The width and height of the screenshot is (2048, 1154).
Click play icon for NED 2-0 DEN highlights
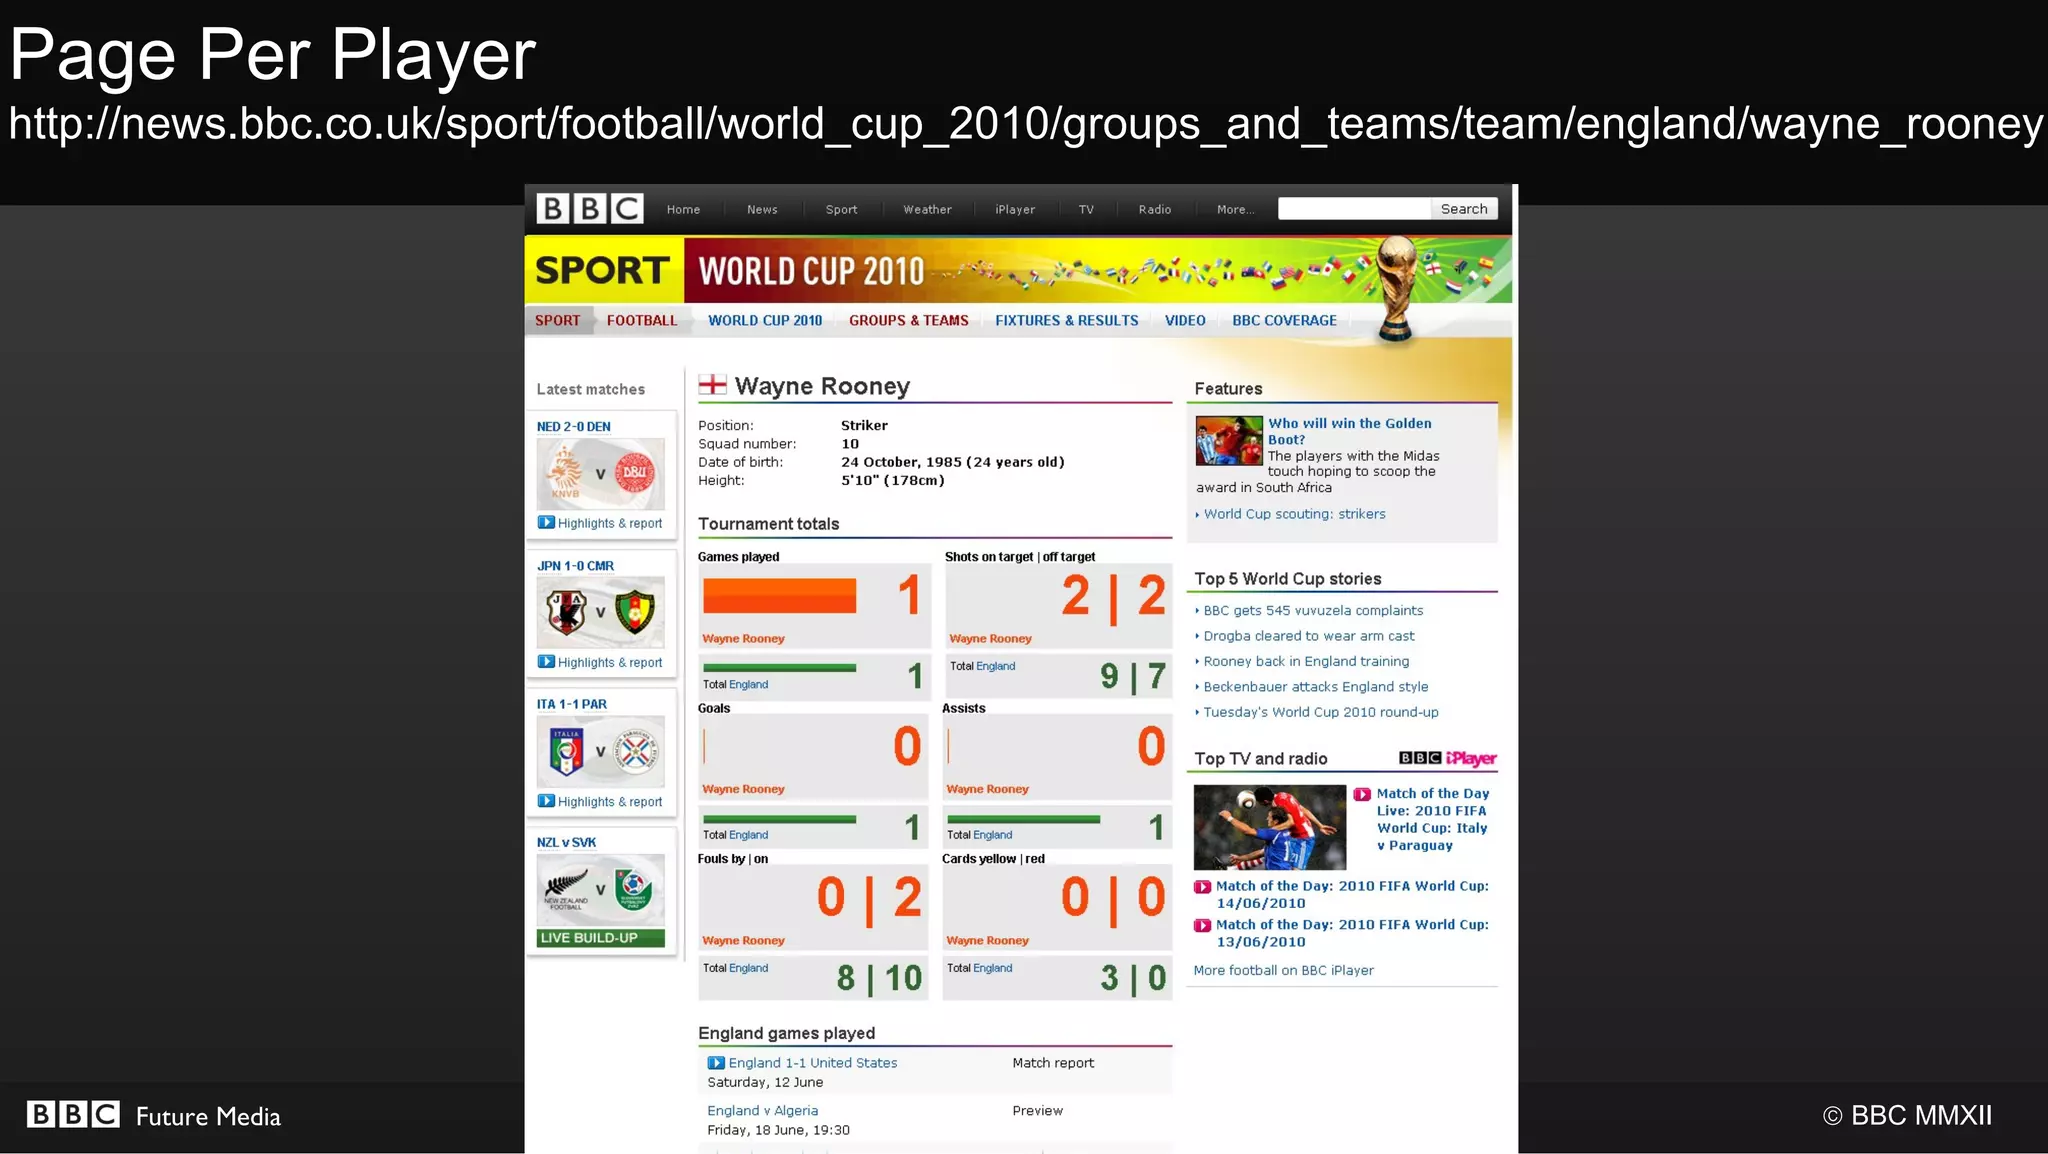(x=546, y=522)
